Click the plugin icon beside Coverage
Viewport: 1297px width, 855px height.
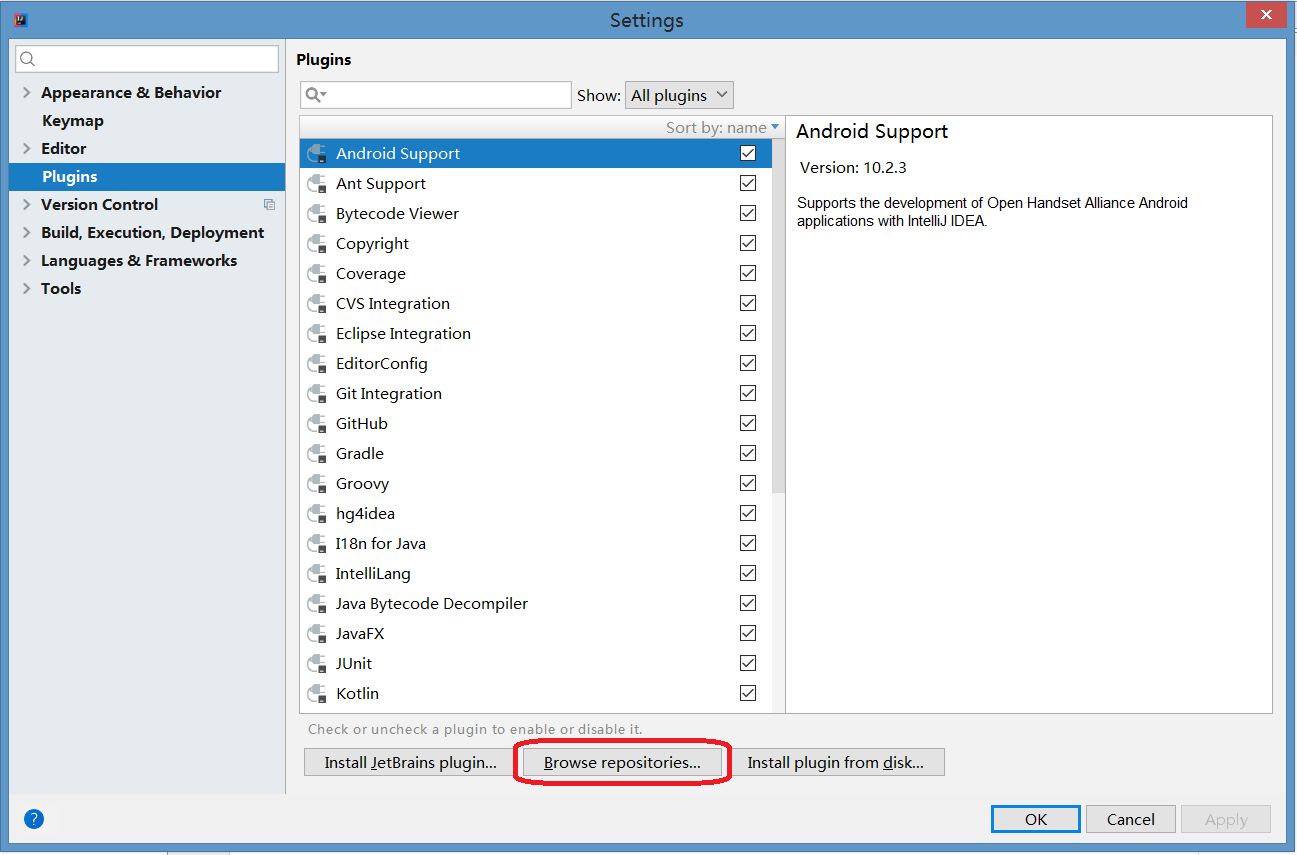tap(318, 273)
